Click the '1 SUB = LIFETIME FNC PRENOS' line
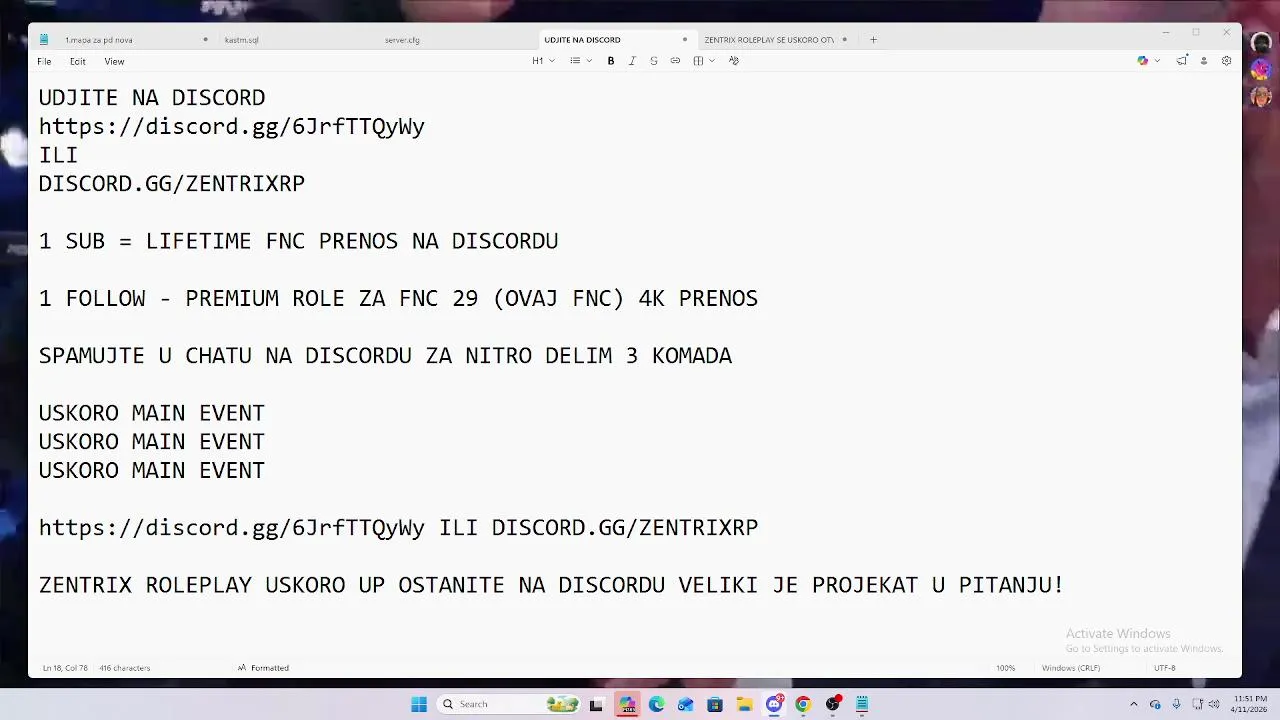Screen dimensions: 1280x720 298,241
